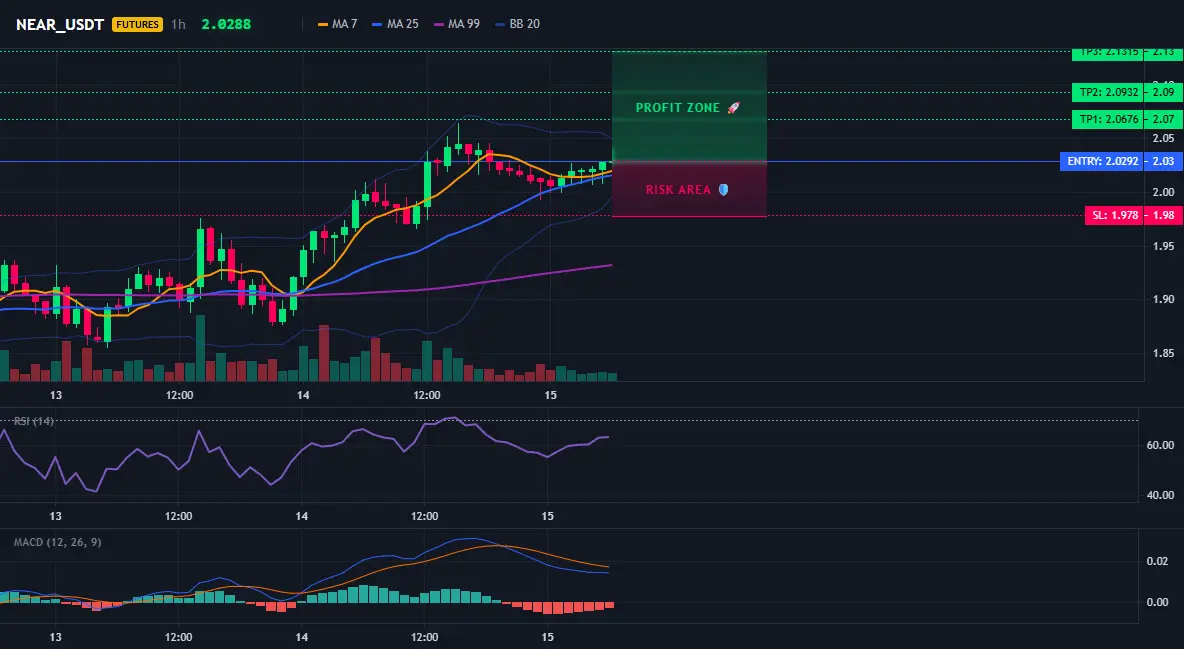
Task: Click the 1.95 price axis value
Action: 1164,246
